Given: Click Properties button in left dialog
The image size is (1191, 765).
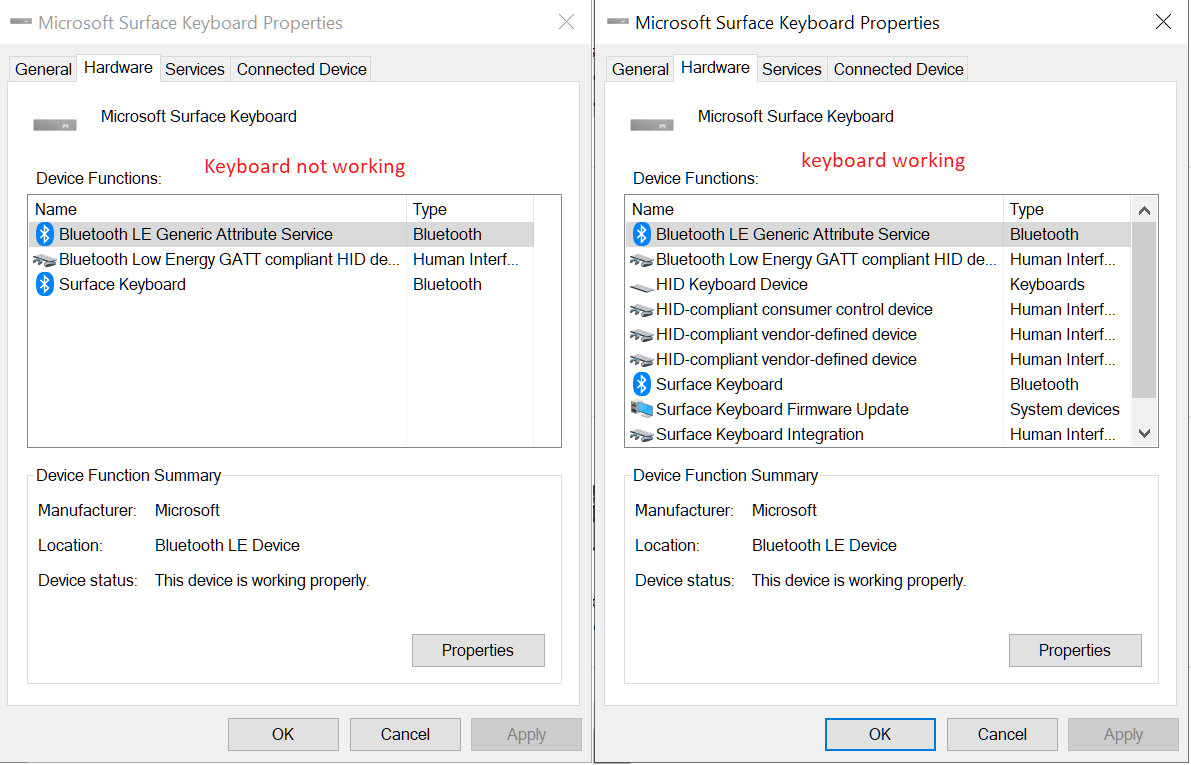Looking at the screenshot, I should pos(478,650).
